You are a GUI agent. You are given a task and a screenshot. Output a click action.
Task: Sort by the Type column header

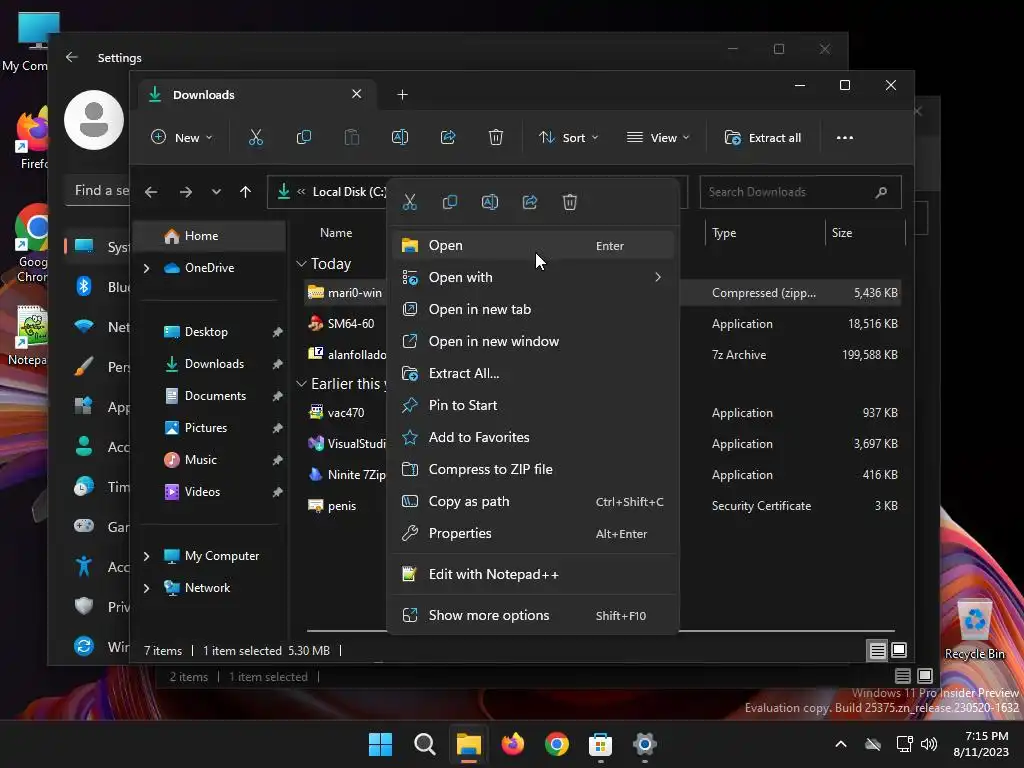(x=765, y=233)
